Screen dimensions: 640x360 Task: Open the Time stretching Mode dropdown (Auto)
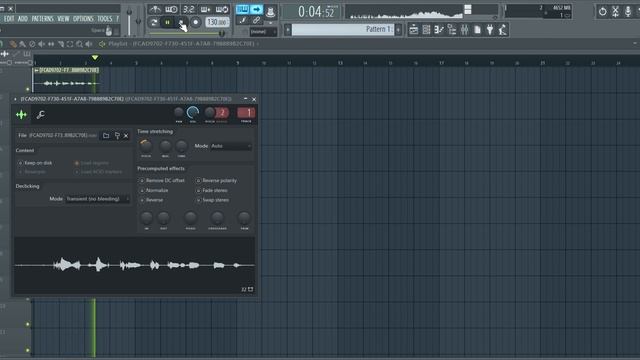(x=231, y=146)
